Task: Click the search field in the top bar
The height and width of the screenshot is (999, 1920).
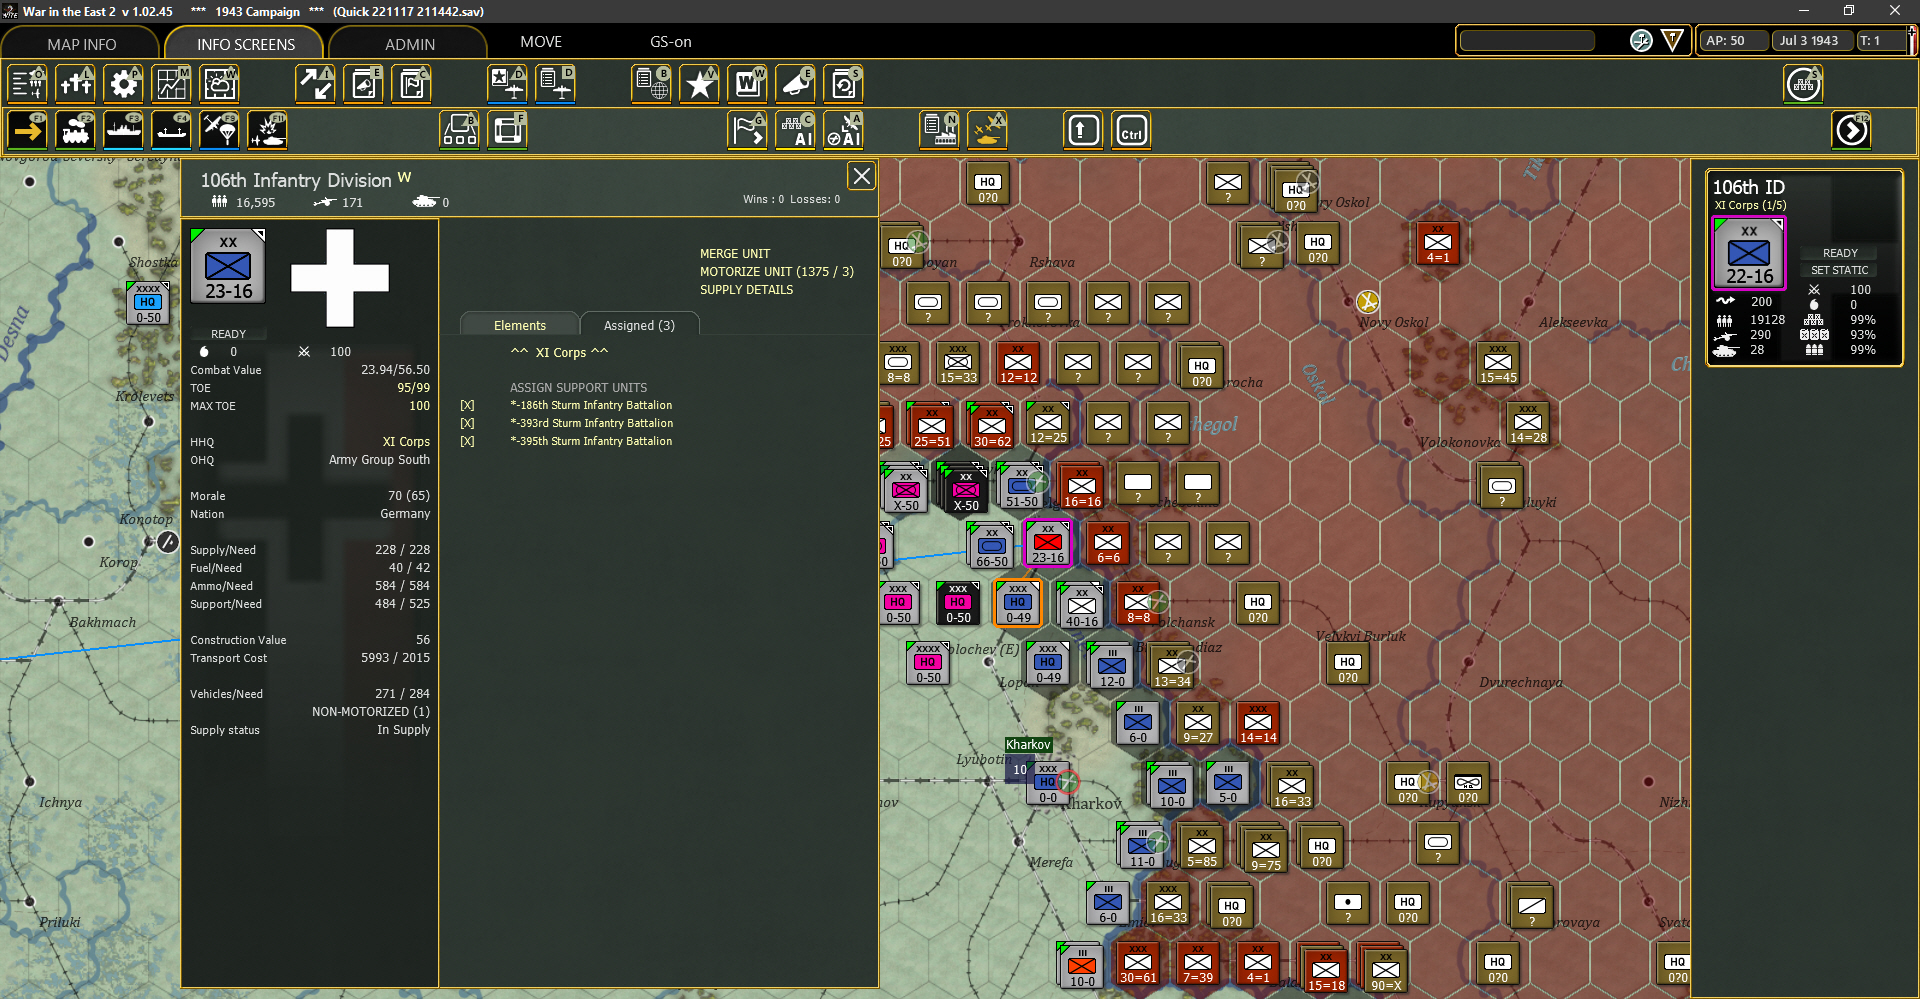Action: tap(1527, 40)
